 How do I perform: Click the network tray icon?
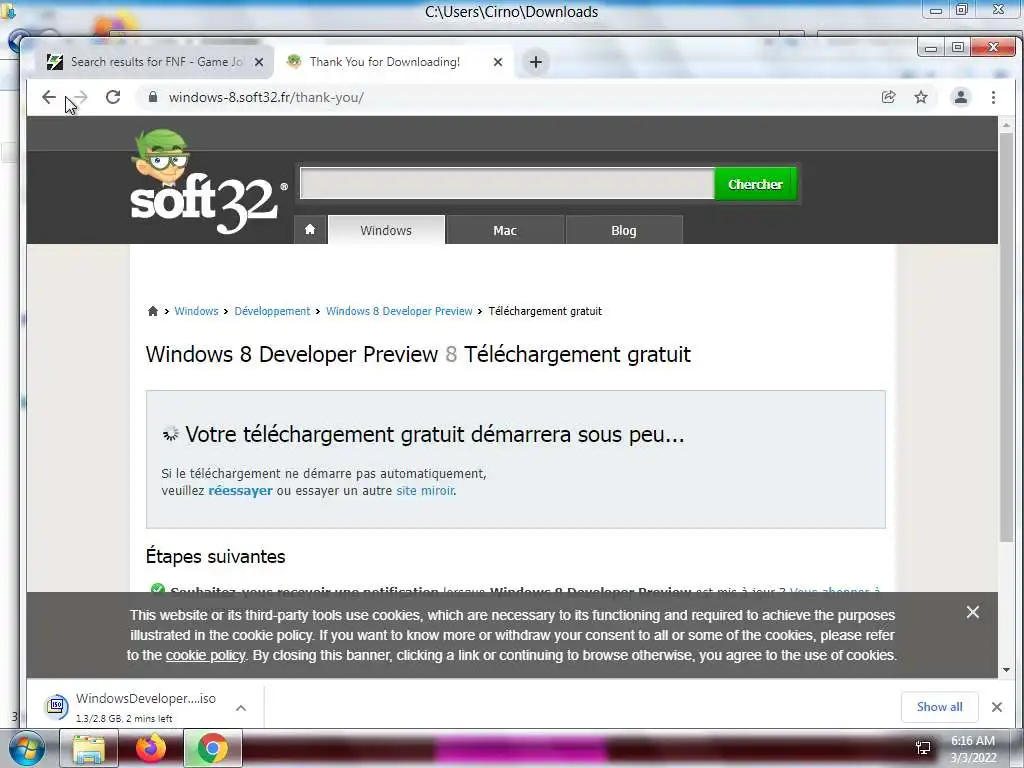click(x=923, y=748)
